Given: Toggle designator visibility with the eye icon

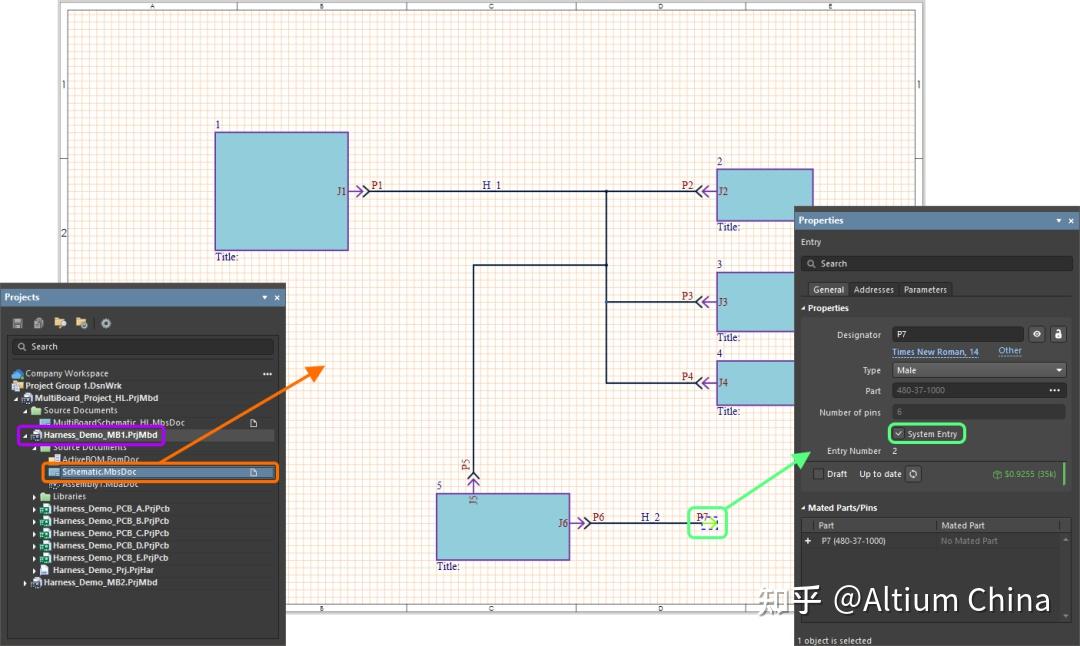Looking at the screenshot, I should click(1037, 335).
